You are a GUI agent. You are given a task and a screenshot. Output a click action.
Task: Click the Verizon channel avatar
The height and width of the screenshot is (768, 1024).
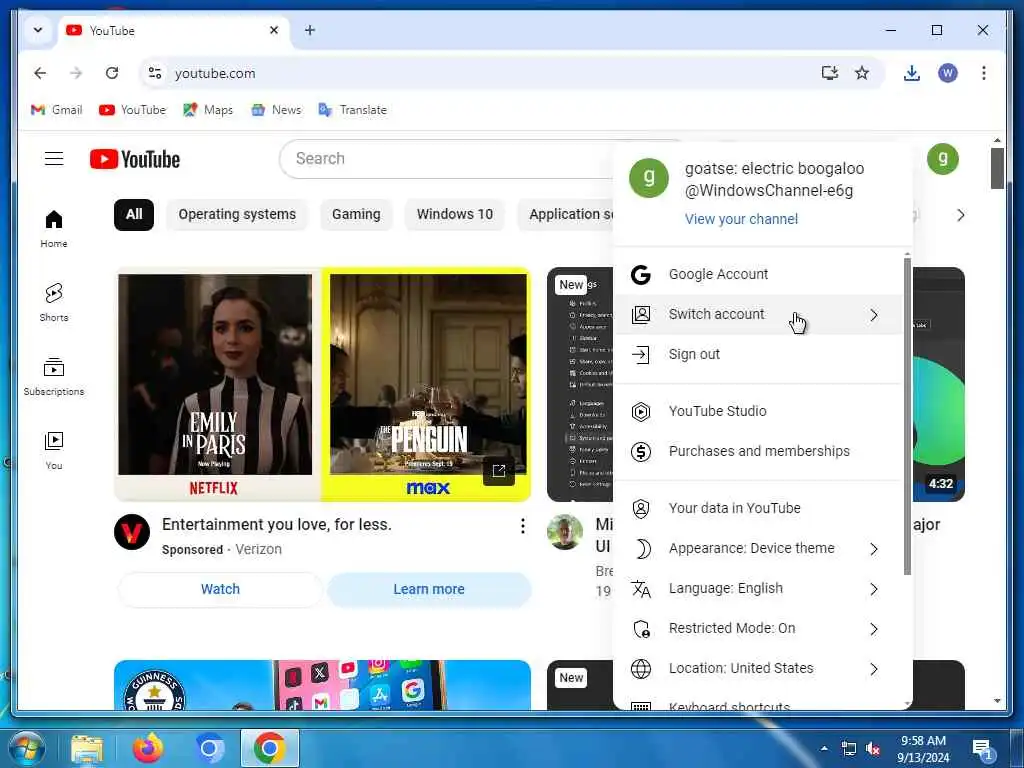tap(132, 532)
